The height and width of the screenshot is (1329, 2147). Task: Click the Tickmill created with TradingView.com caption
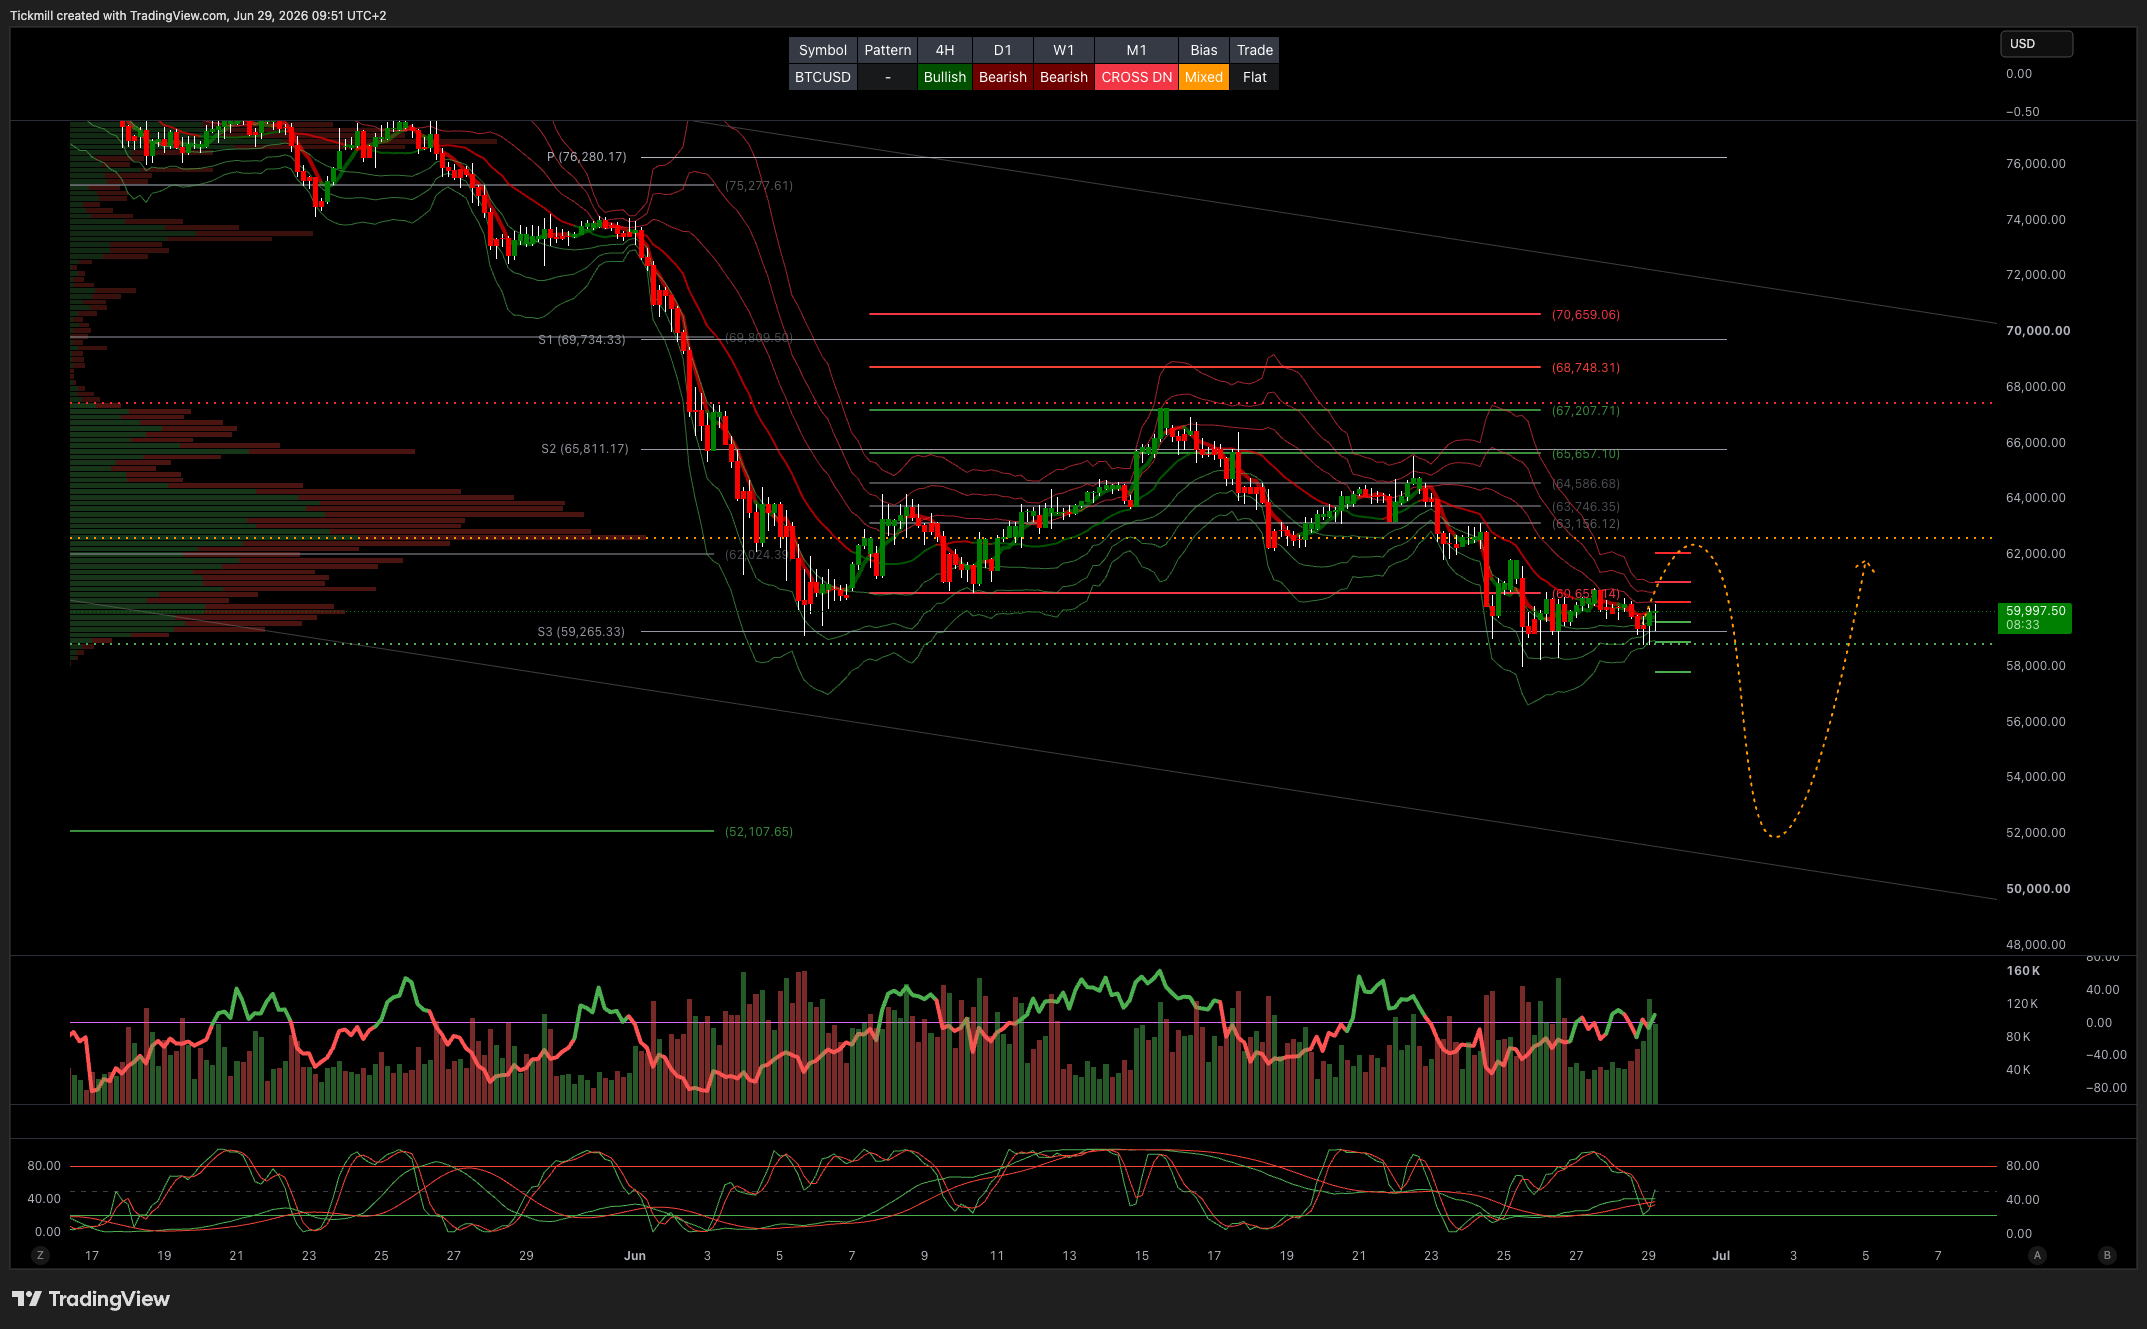coord(198,15)
